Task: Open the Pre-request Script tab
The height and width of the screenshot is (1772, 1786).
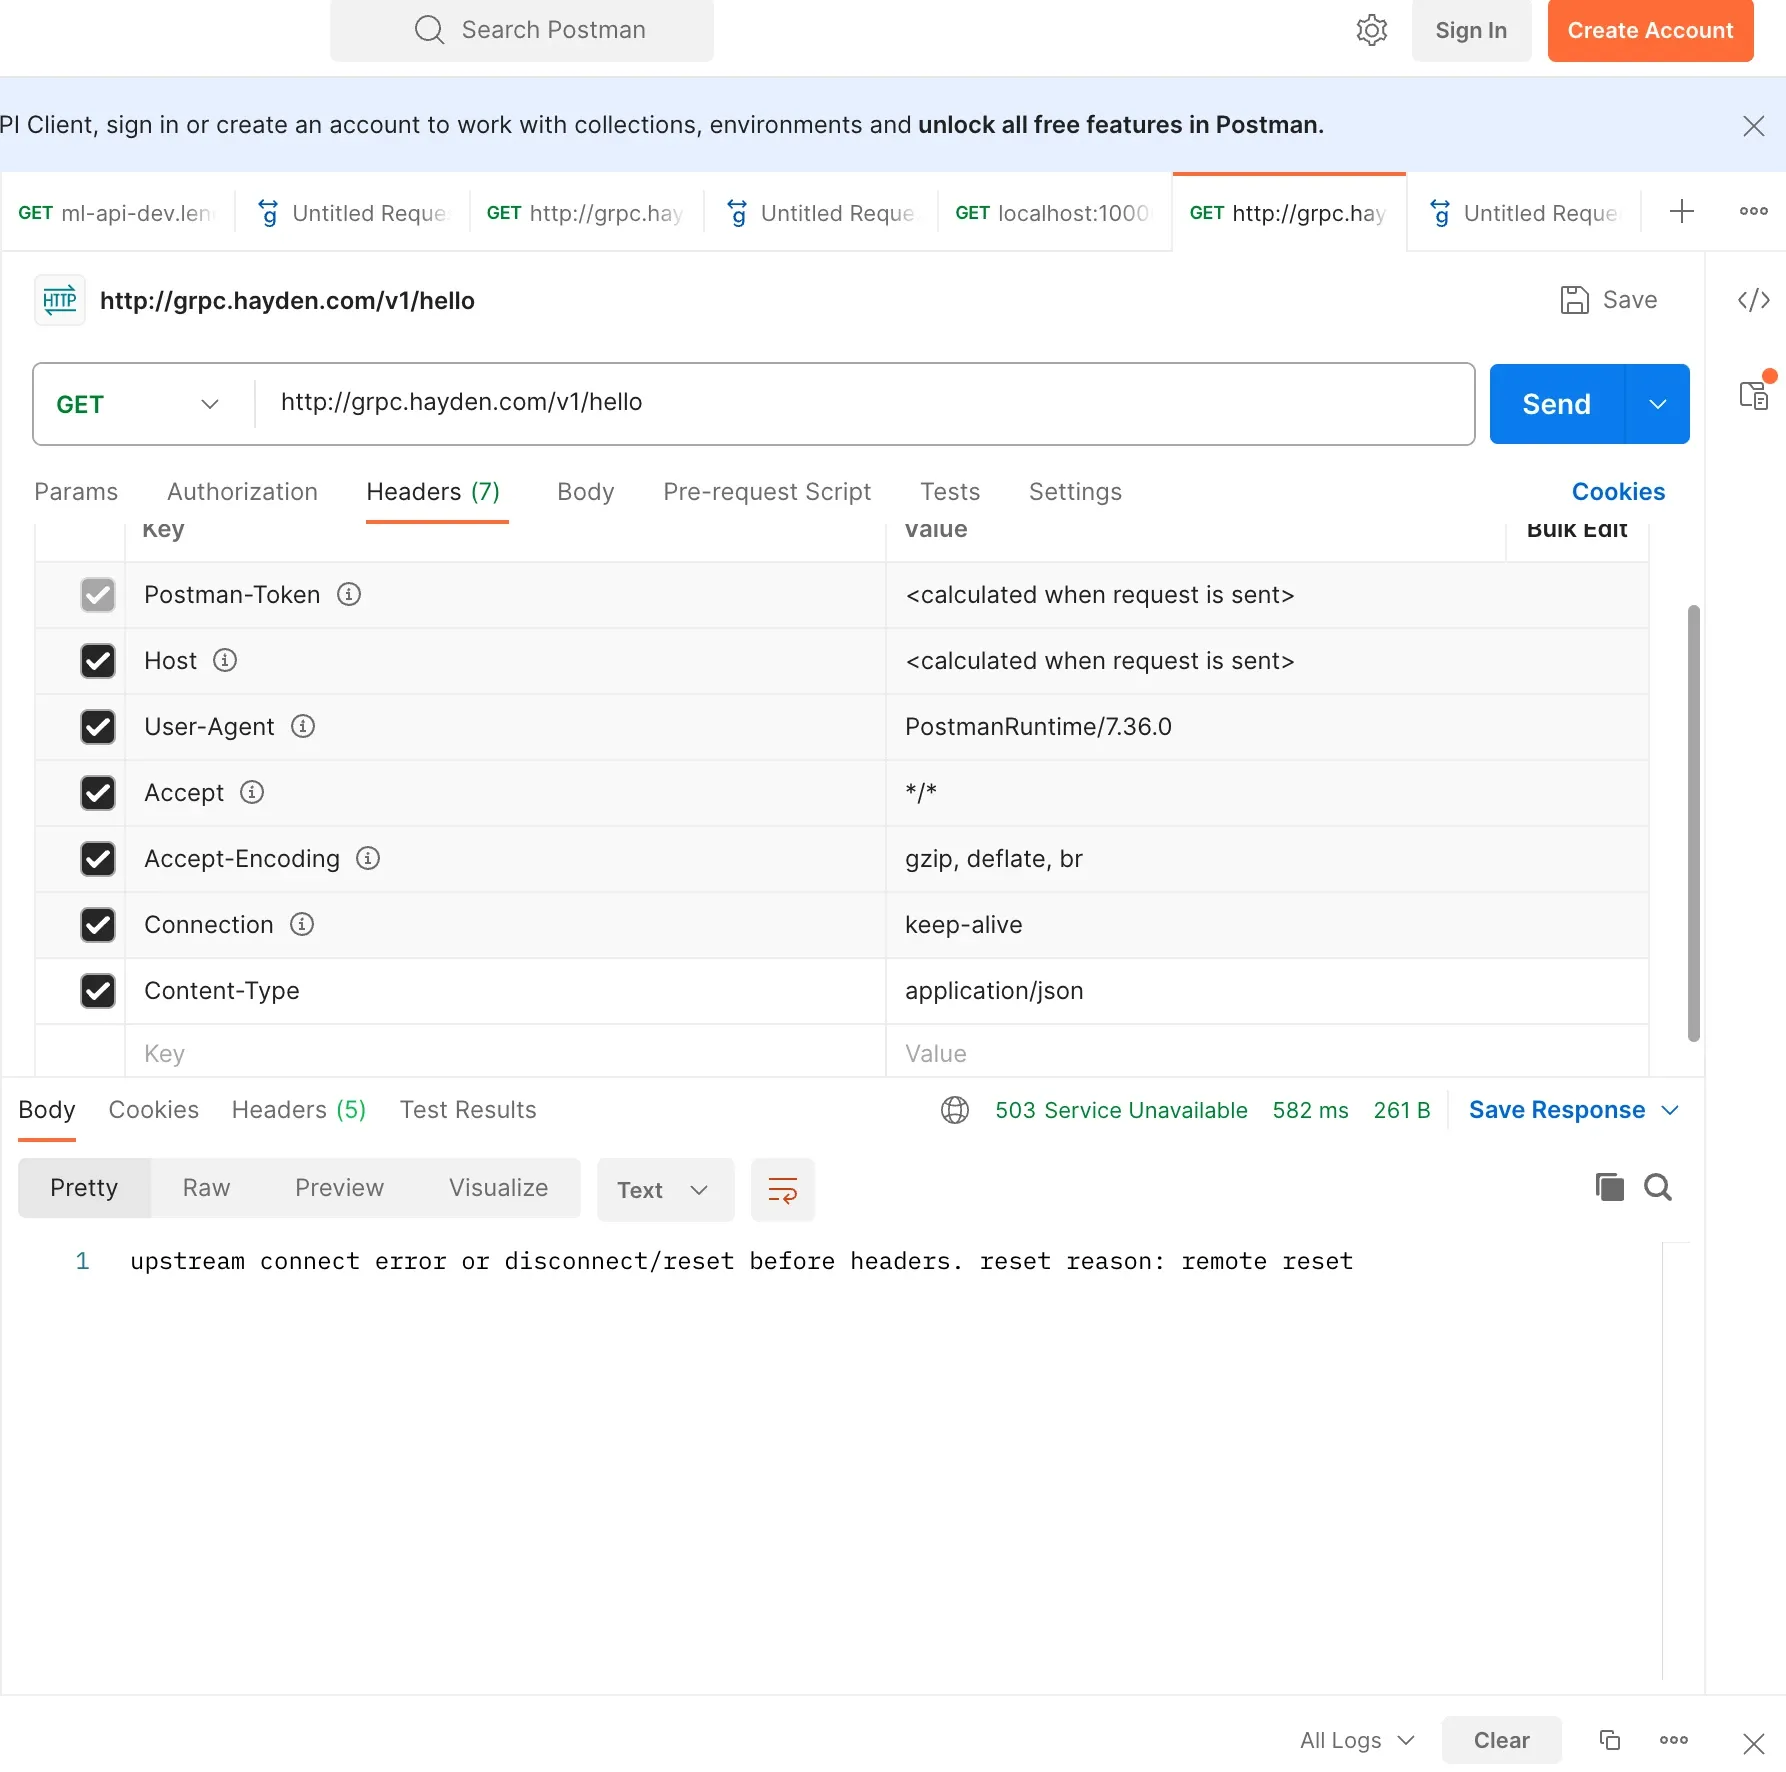Action: pos(767,492)
